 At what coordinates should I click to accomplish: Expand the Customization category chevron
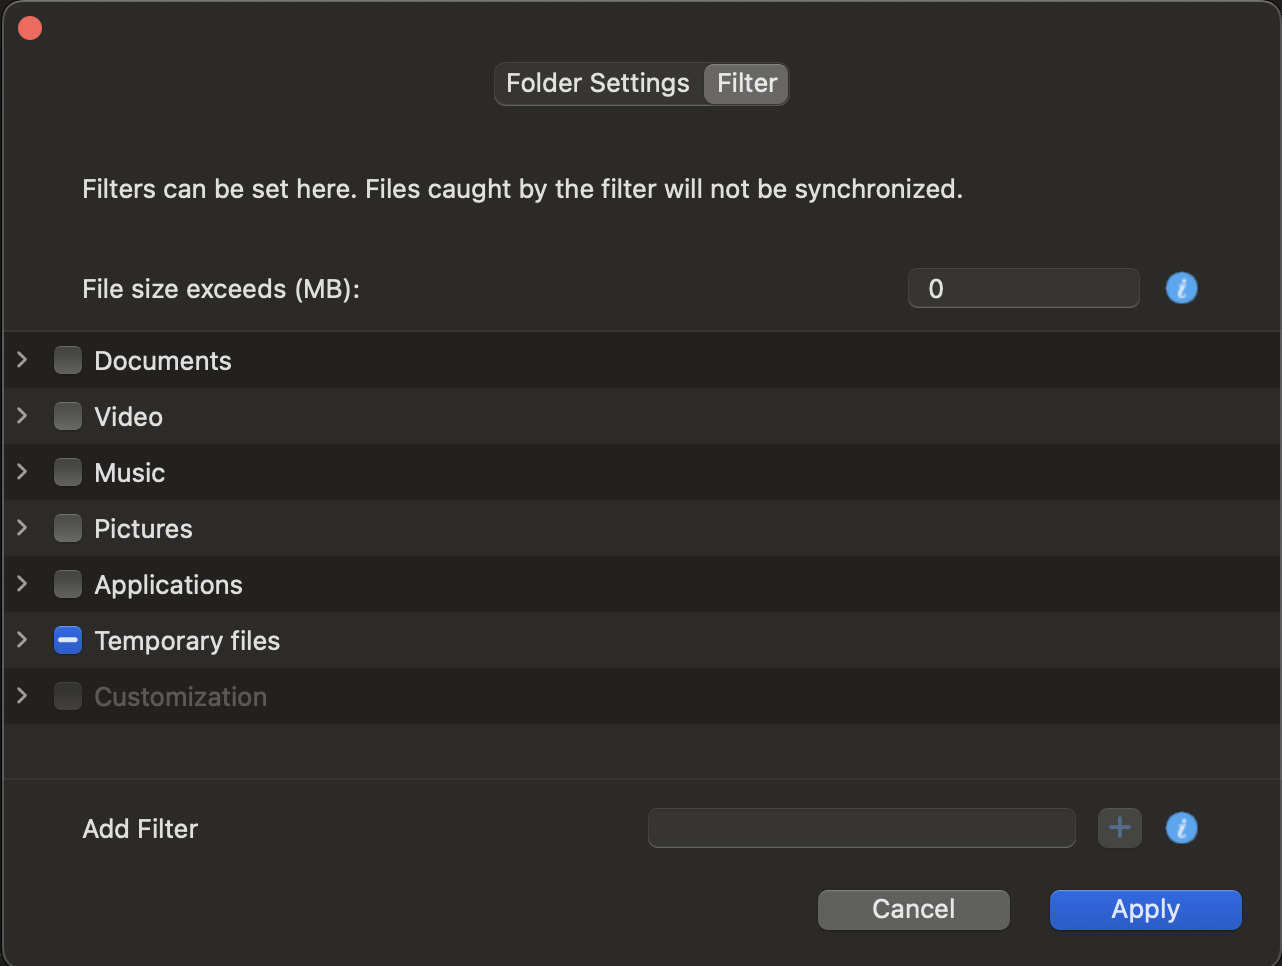click(22, 695)
